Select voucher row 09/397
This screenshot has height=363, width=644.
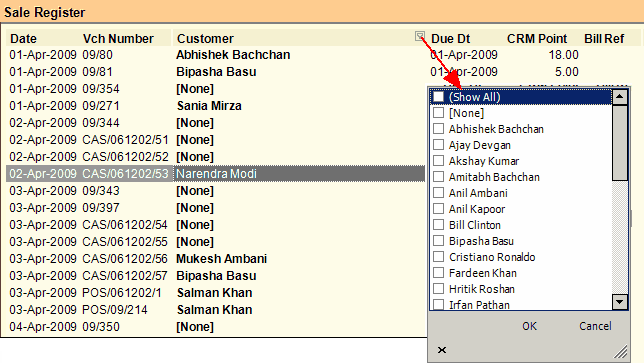click(x=216, y=208)
